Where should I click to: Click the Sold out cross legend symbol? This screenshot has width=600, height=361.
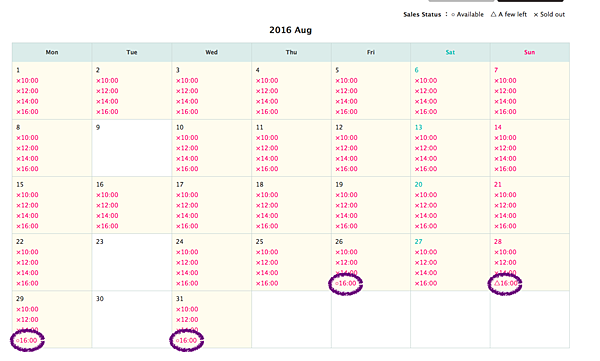tap(536, 15)
